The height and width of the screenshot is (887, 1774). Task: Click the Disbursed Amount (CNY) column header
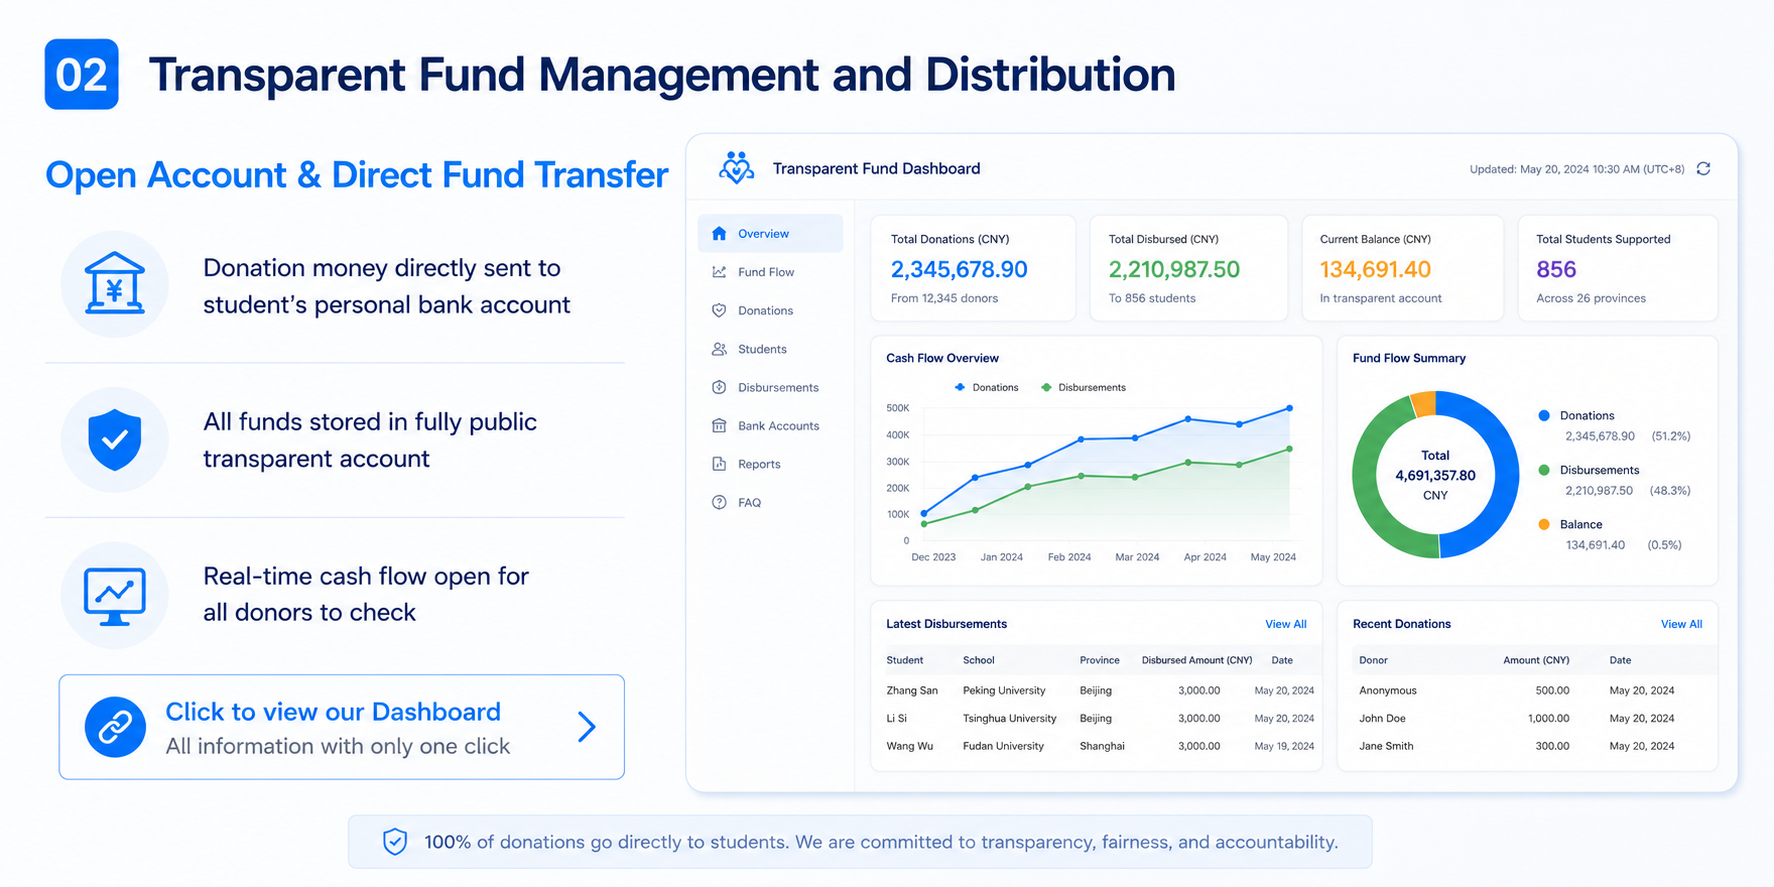pyautogui.click(x=1197, y=660)
